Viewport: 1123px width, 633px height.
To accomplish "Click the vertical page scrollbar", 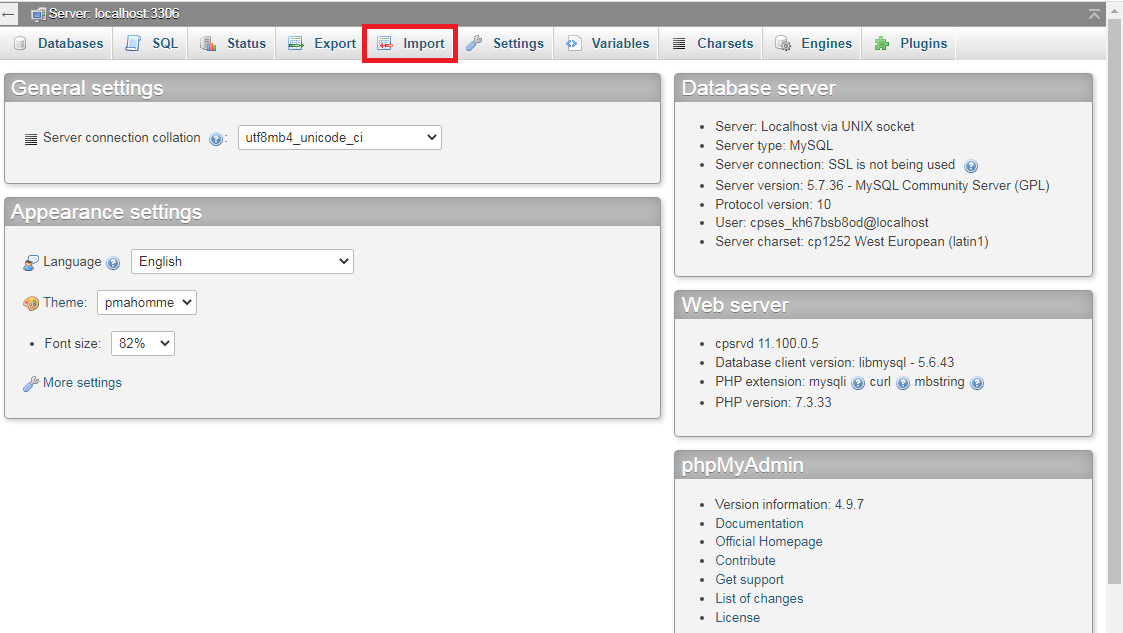I will 1114,301.
